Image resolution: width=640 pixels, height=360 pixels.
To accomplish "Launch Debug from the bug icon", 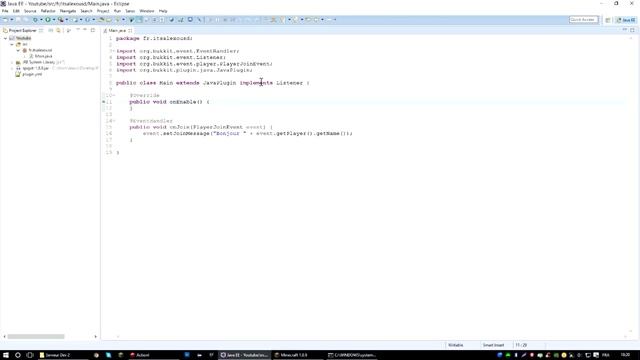I will [35, 20].
